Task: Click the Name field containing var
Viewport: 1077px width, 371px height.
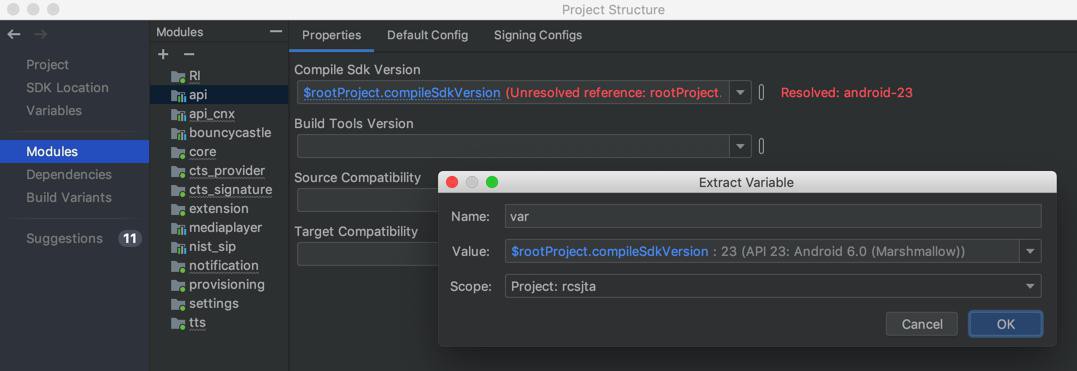Action: pos(773,216)
